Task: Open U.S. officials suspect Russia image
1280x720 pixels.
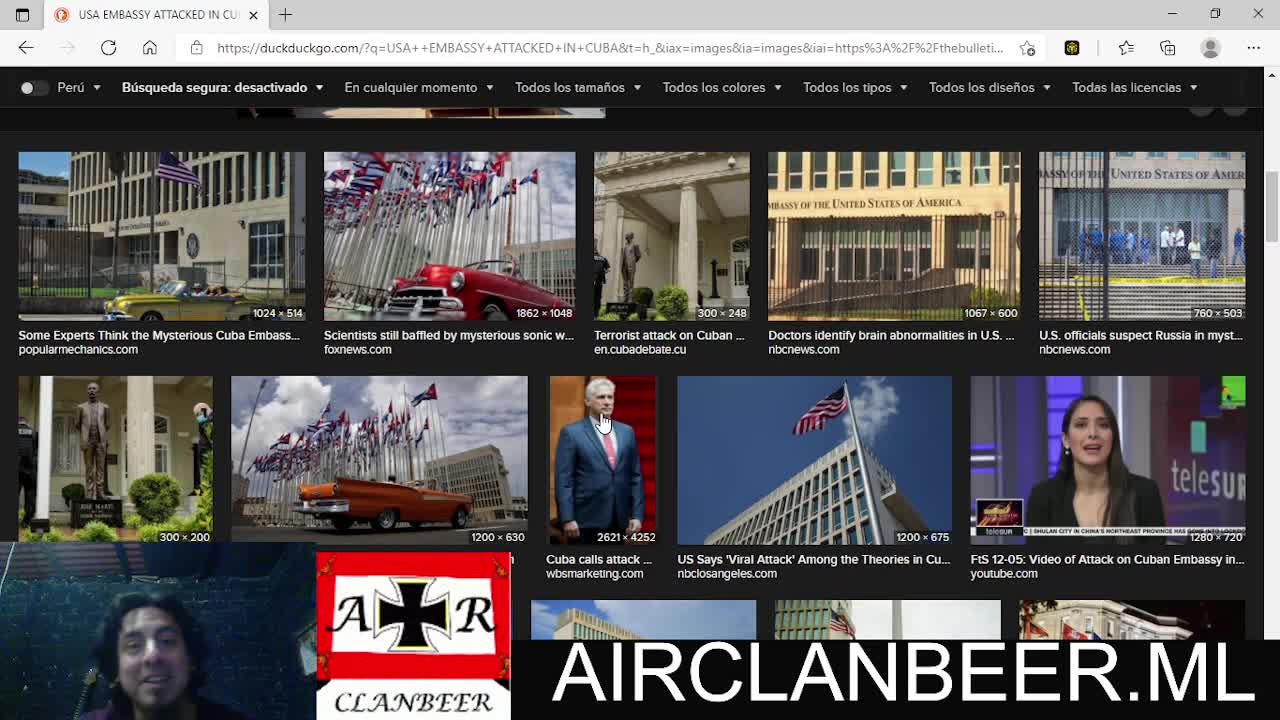Action: (1142, 236)
